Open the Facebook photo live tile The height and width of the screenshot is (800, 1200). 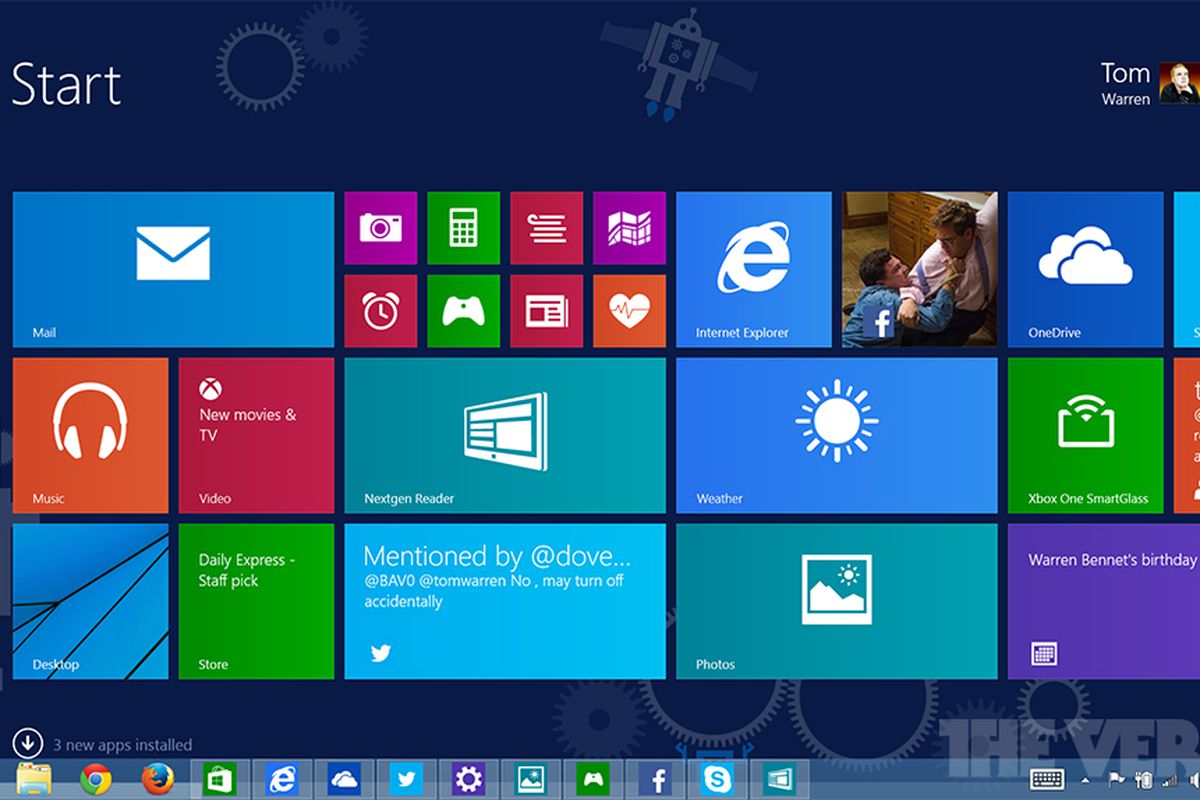919,269
